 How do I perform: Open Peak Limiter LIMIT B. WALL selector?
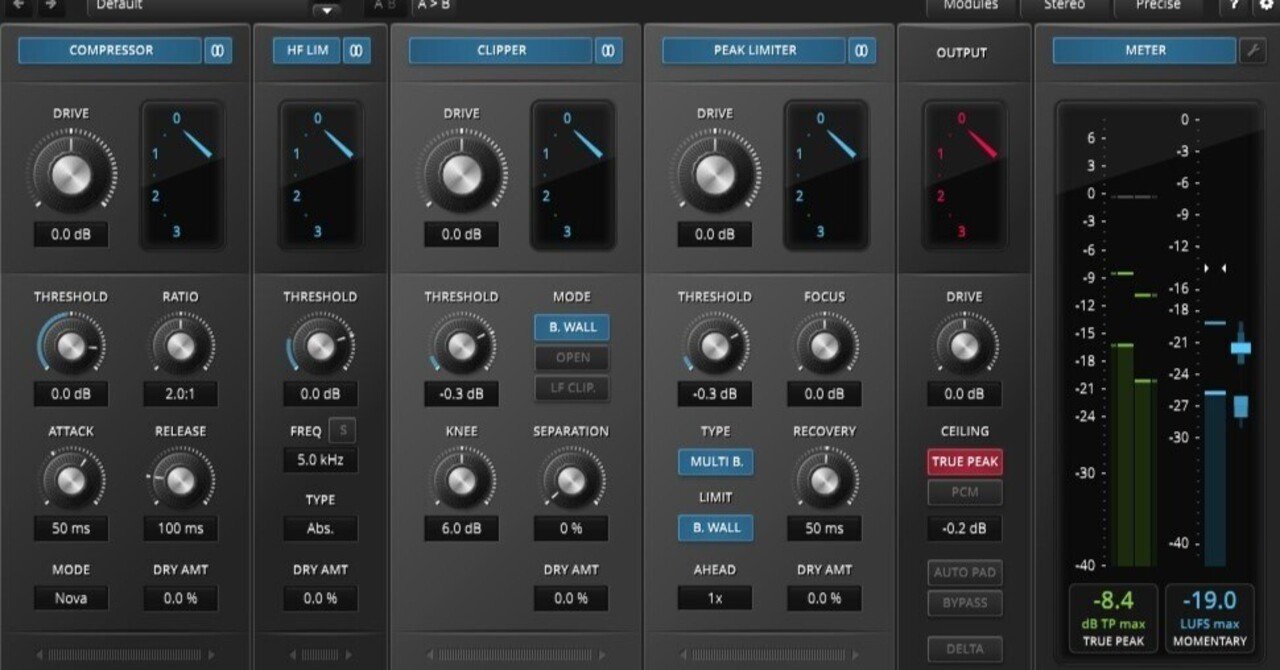pos(715,528)
